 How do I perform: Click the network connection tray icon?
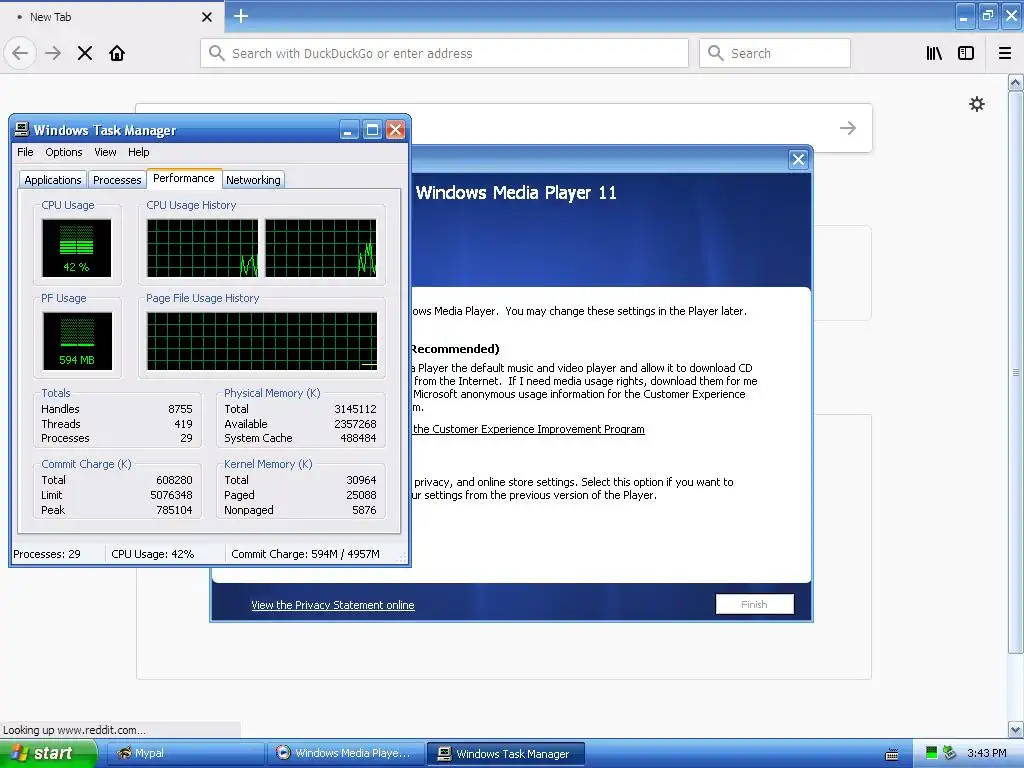(950, 753)
